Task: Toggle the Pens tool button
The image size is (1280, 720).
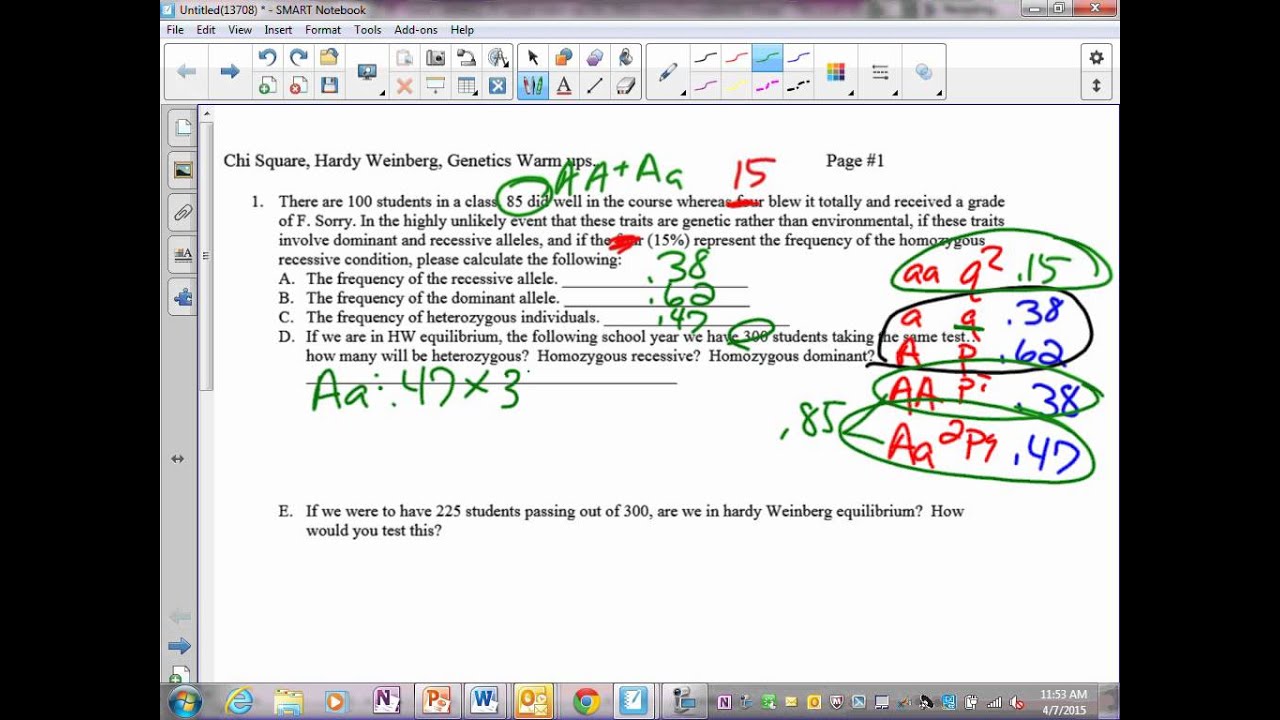Action: click(533, 86)
